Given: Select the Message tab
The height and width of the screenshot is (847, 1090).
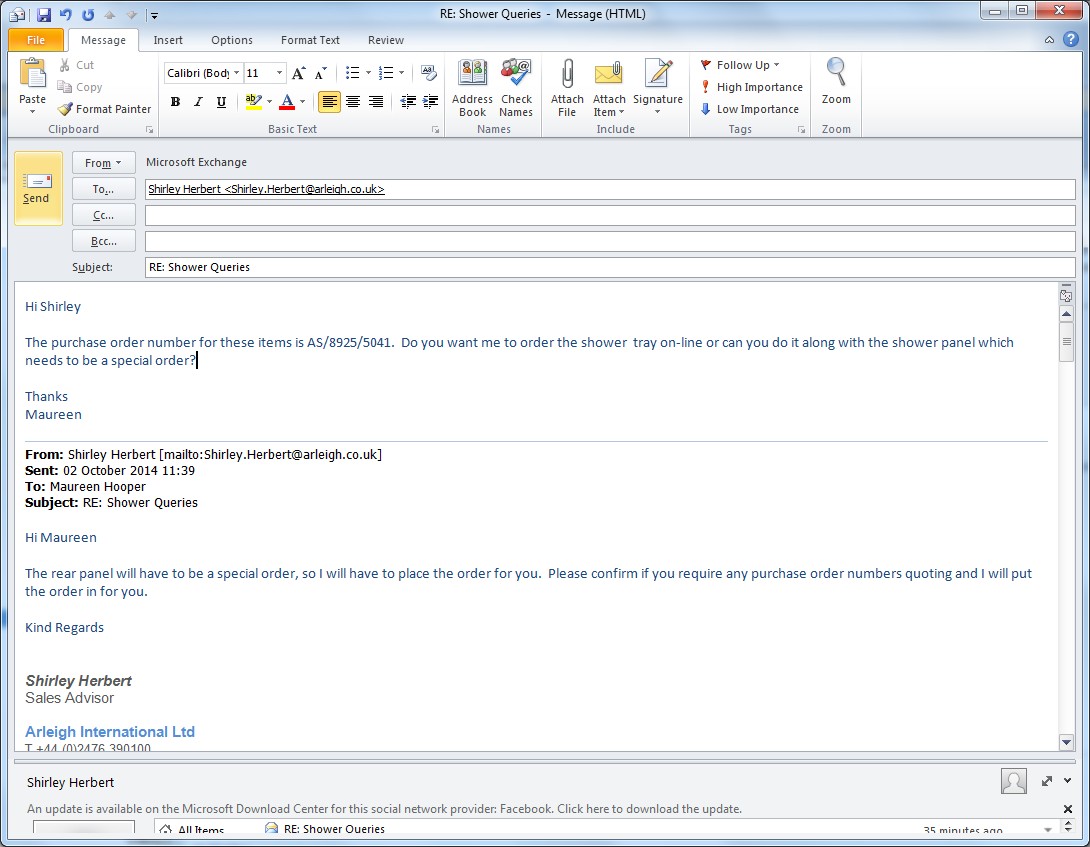Looking at the screenshot, I should pyautogui.click(x=103, y=40).
